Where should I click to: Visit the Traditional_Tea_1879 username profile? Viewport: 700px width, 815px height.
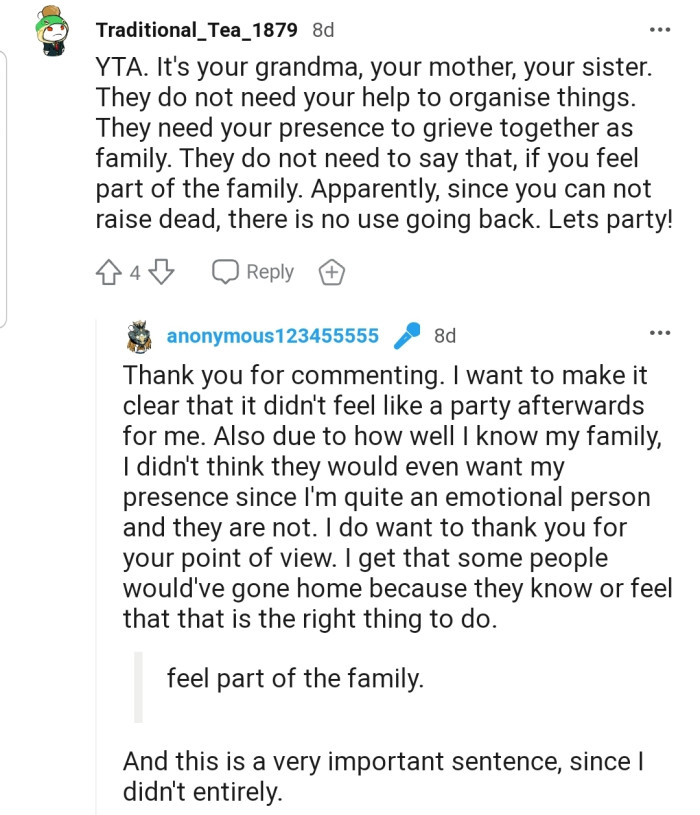(x=195, y=30)
